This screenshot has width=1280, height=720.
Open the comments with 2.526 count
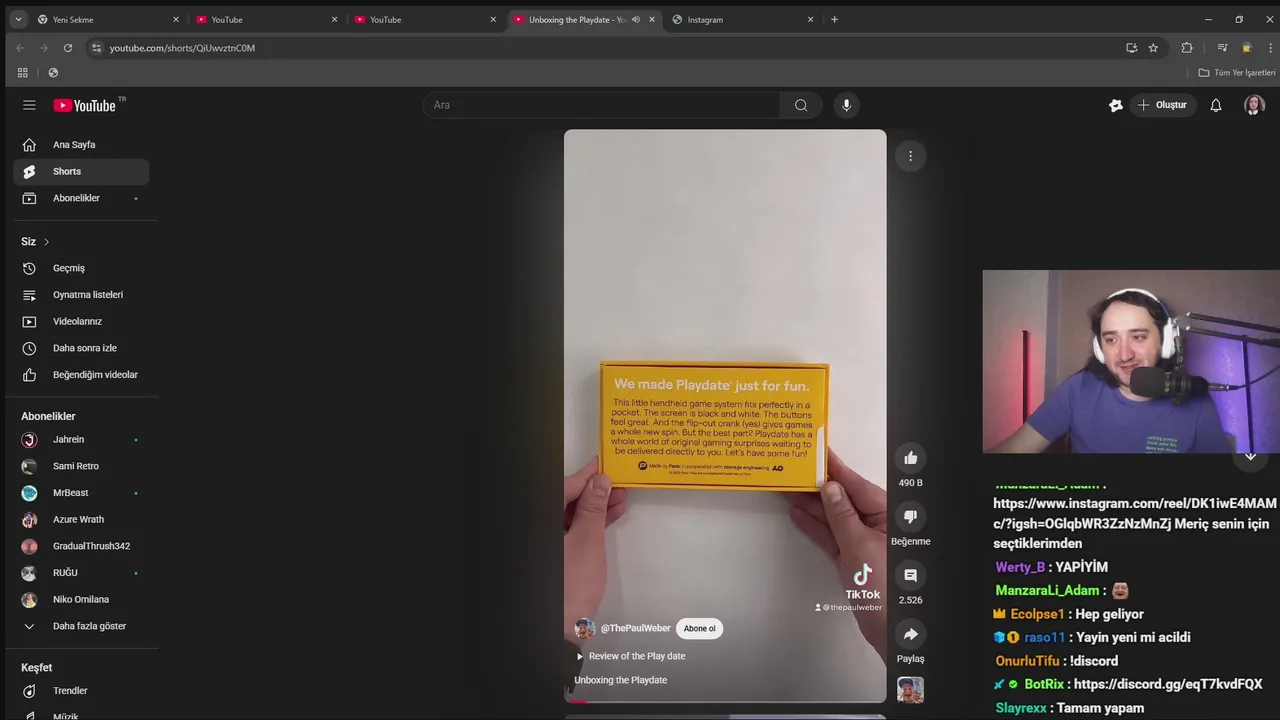click(910, 575)
